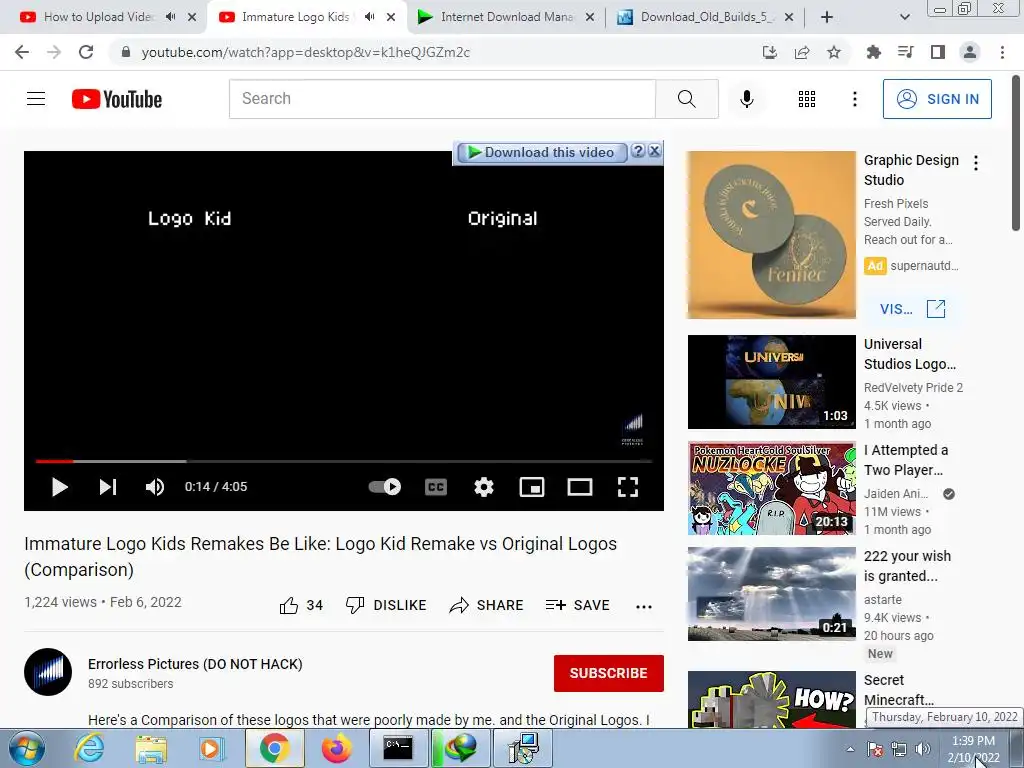The image size is (1024, 768).
Task: Go to the YouTube home logo
Action: 117,99
